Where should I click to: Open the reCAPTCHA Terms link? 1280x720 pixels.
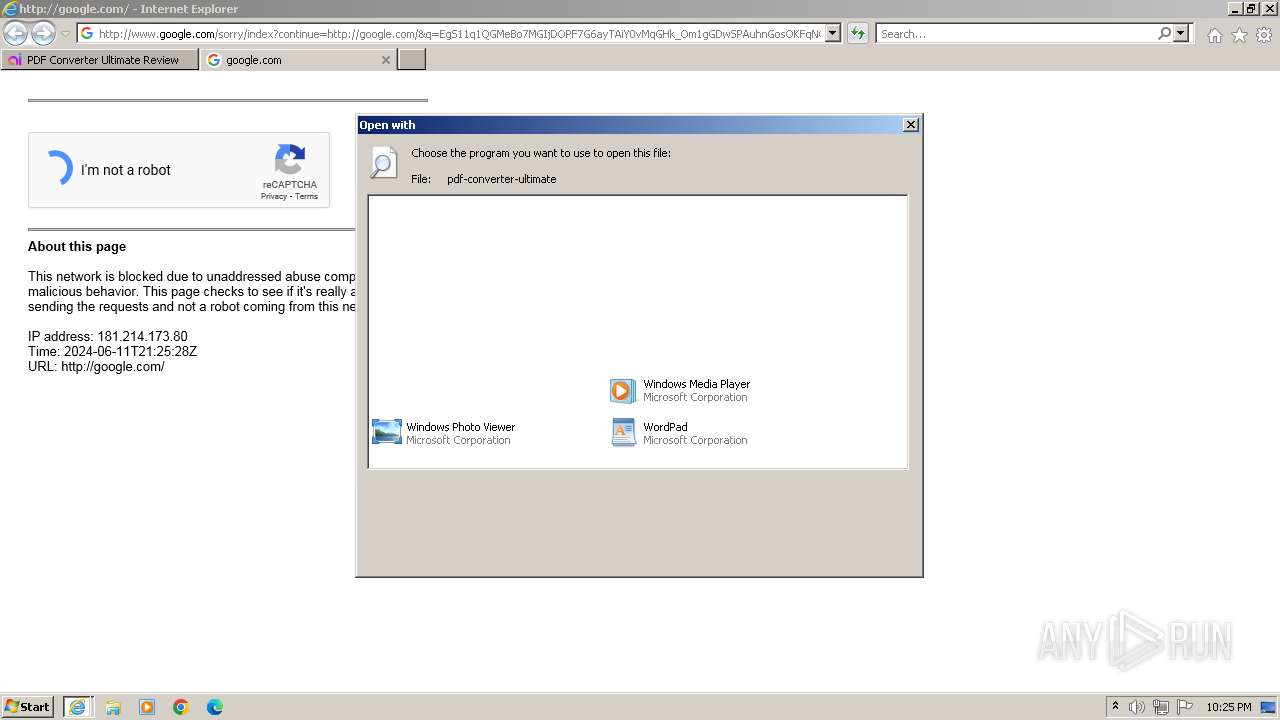point(307,196)
